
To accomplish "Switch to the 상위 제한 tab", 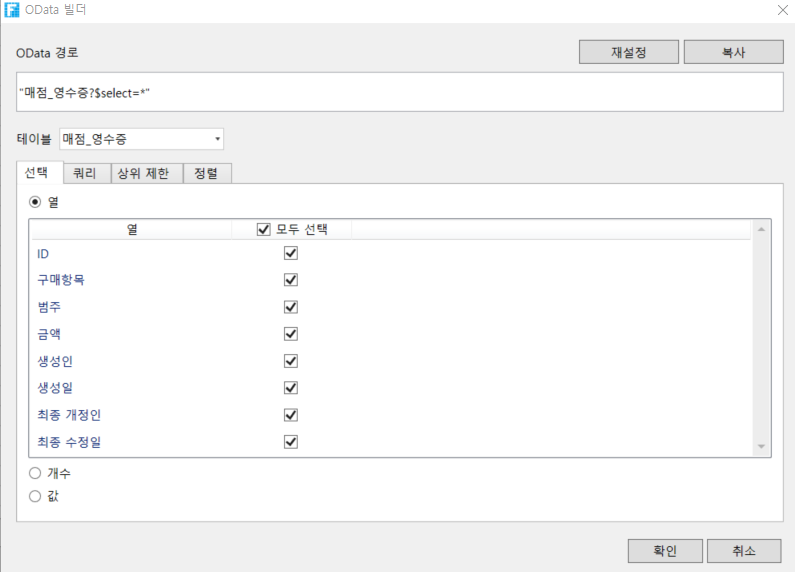I will [x=143, y=174].
